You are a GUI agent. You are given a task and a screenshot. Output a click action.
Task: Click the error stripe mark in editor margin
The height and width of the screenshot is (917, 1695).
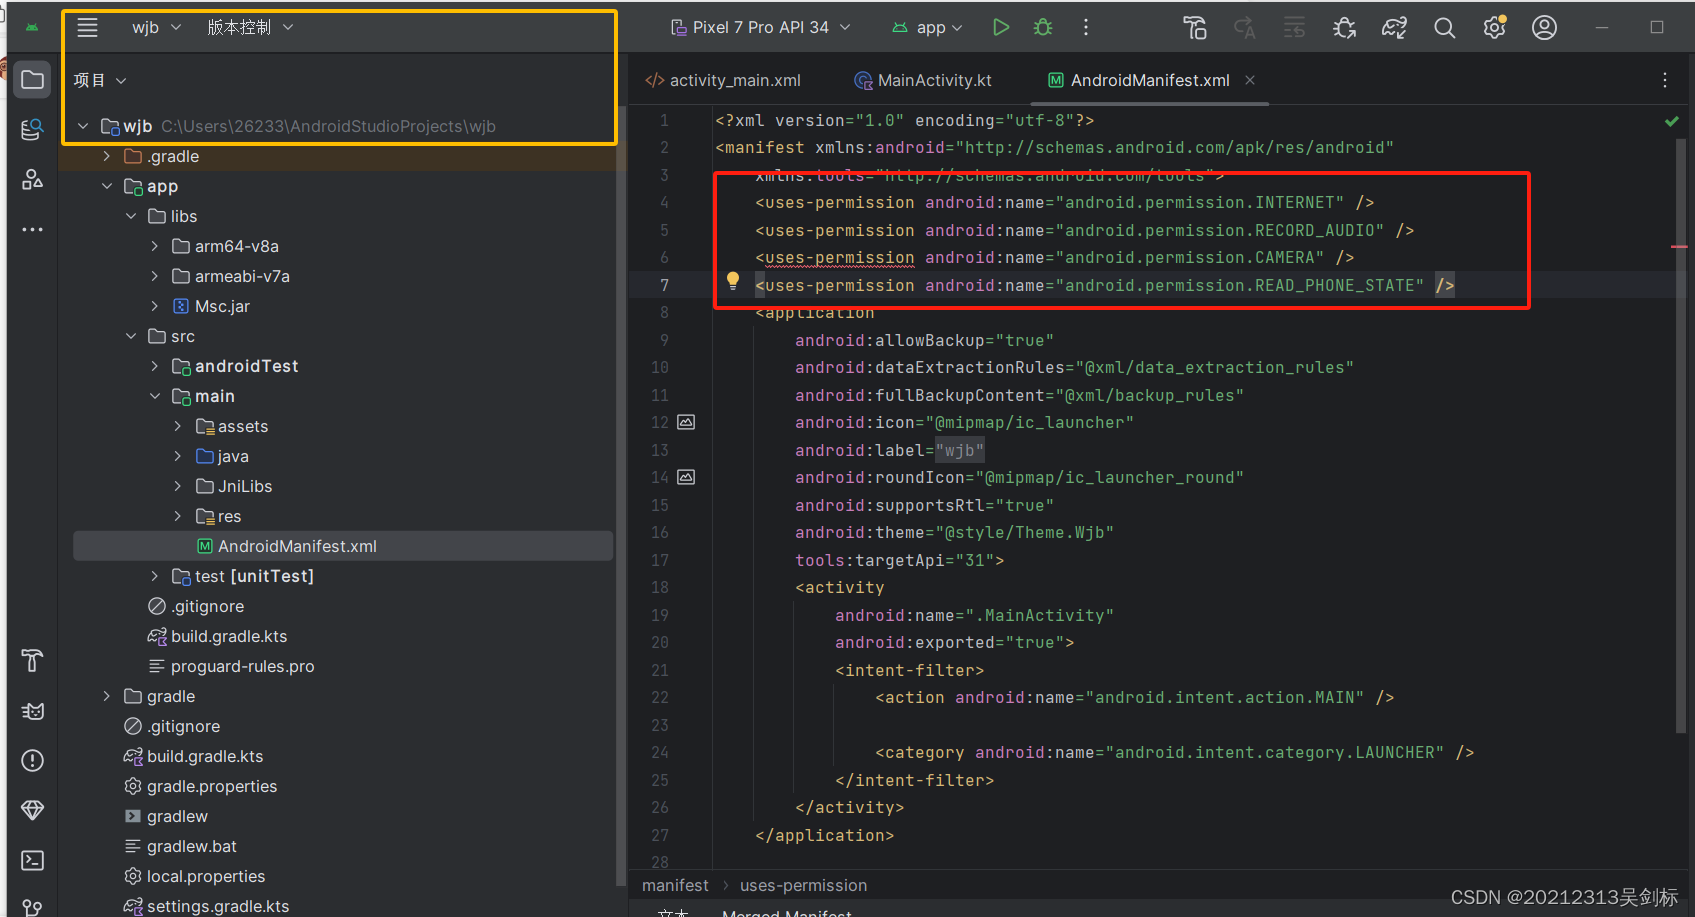tap(1680, 246)
